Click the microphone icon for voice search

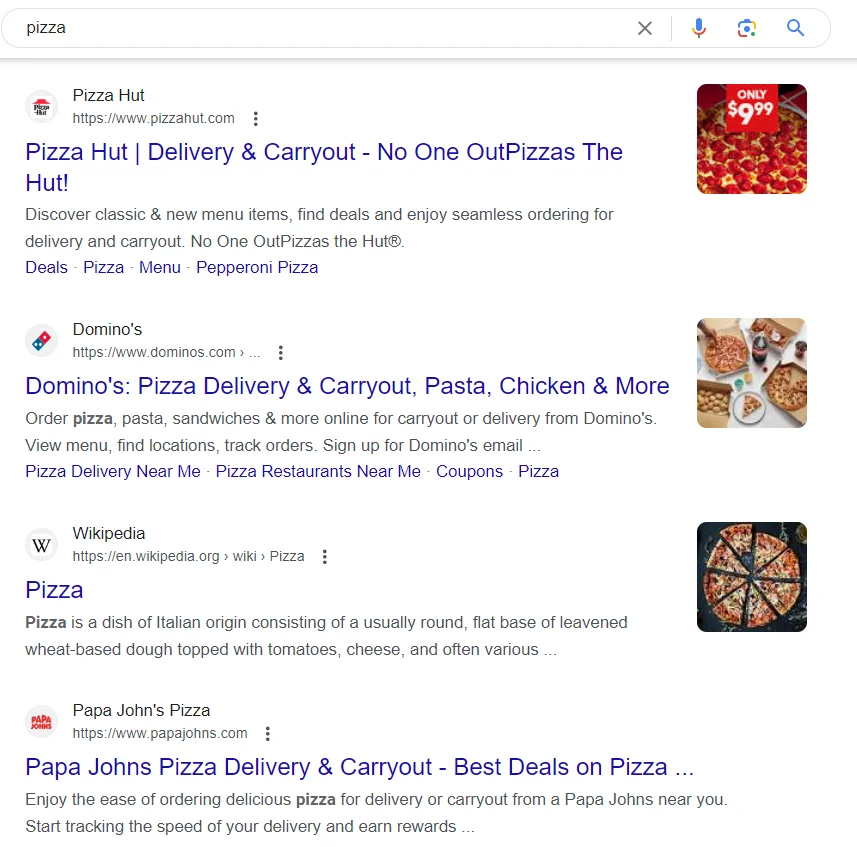(x=698, y=28)
